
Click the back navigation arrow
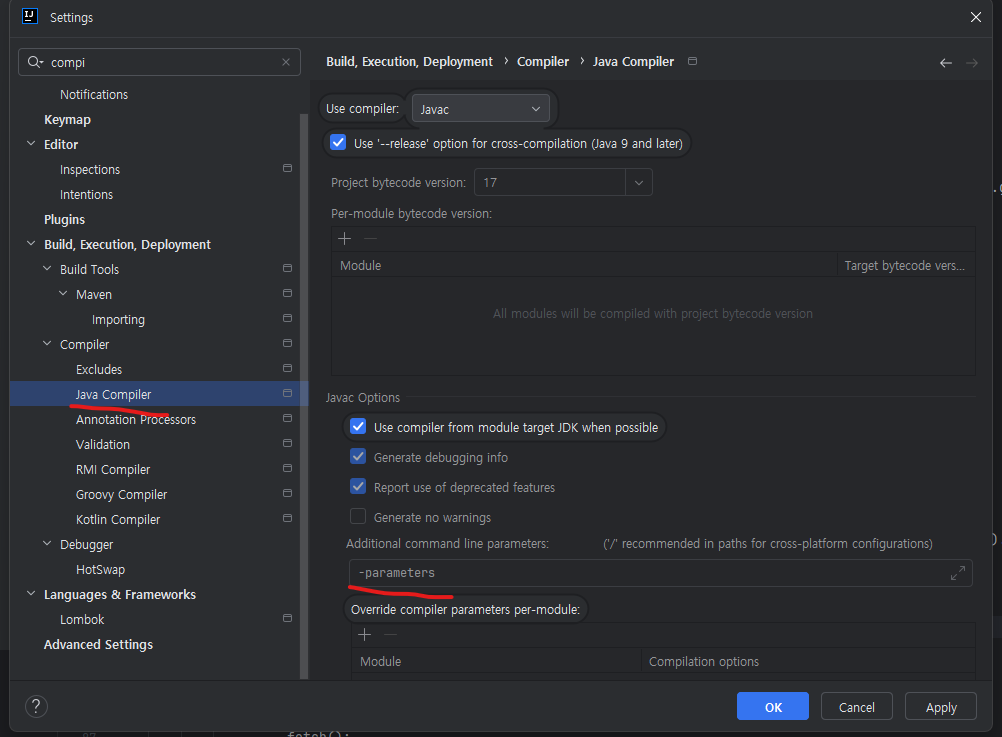coord(944,61)
